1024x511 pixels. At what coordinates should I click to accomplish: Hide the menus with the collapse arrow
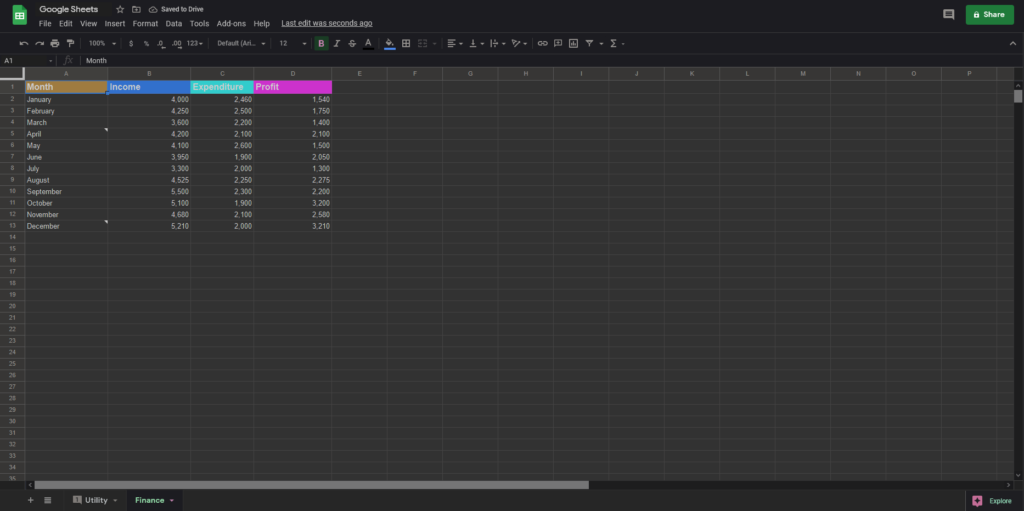pyautogui.click(x=1013, y=43)
